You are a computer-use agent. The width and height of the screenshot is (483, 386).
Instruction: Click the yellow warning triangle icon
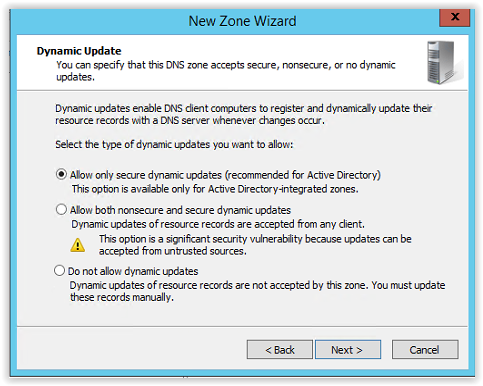point(78,245)
